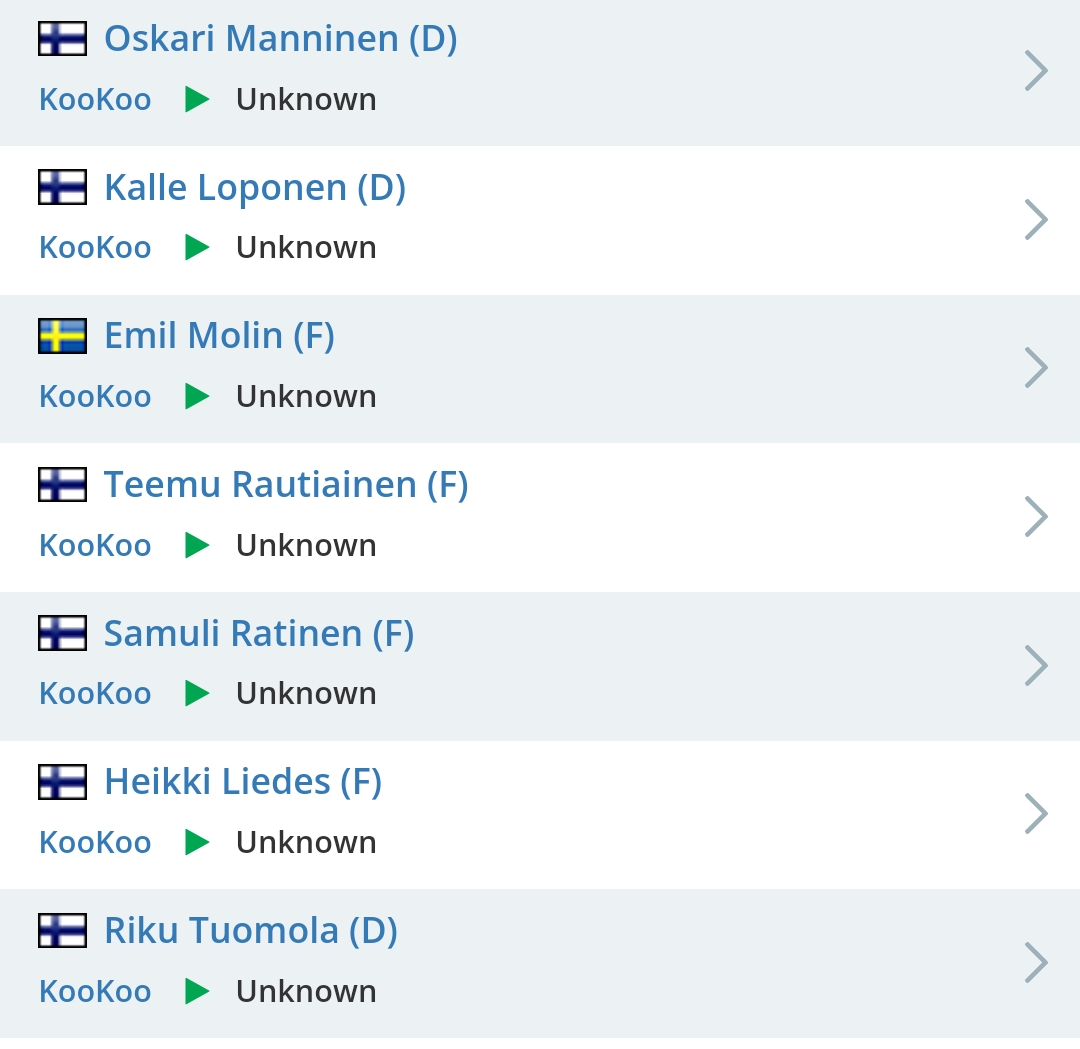Click green transfer arrow in Samuli Ratinen row
This screenshot has width=1080, height=1049.
[x=197, y=694]
